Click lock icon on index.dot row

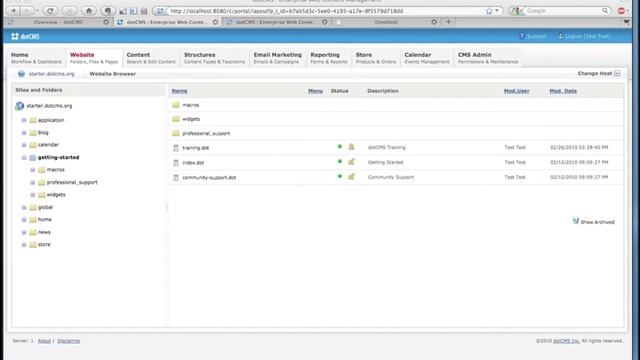tap(351, 162)
